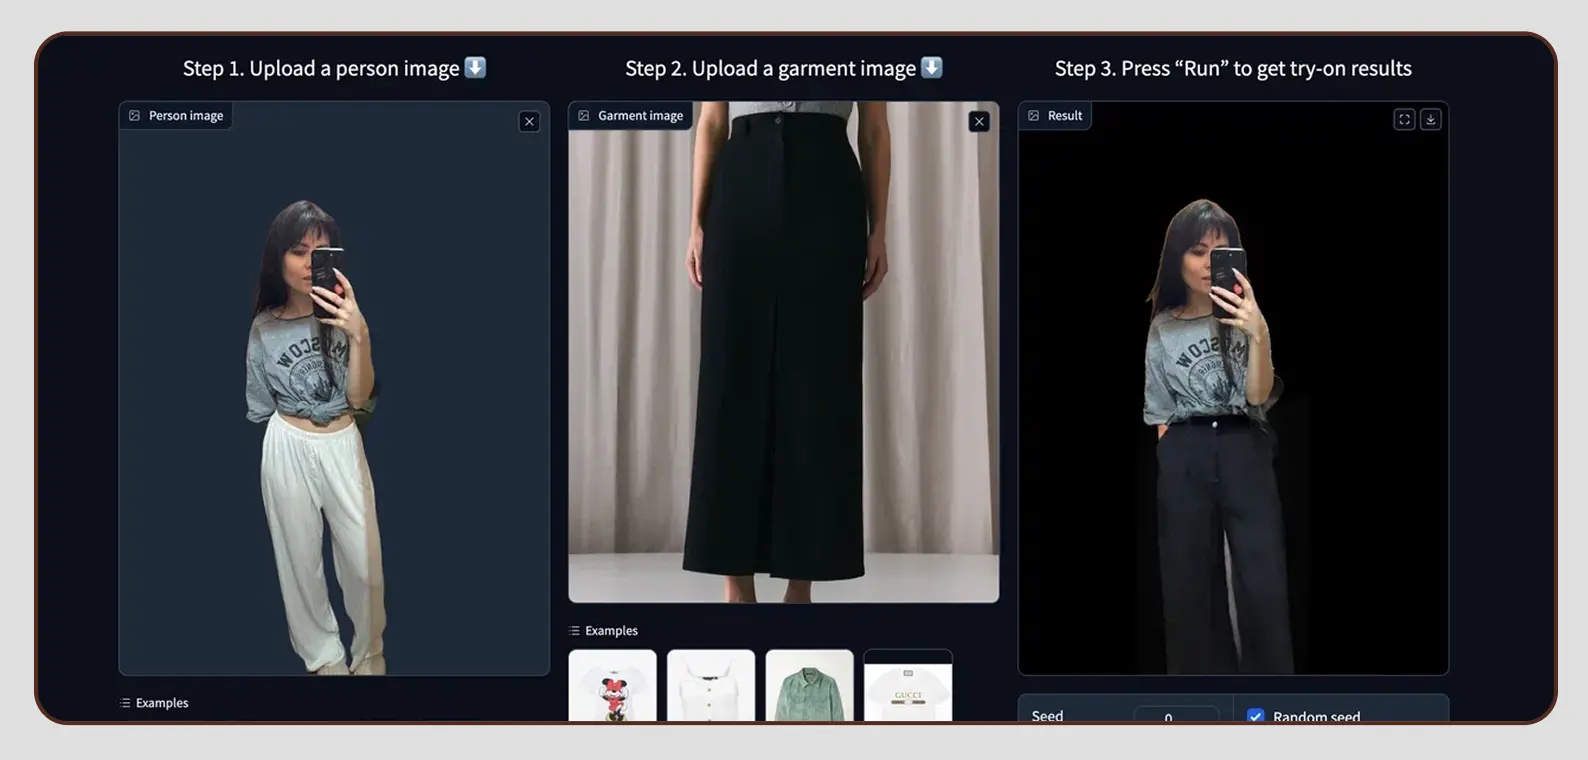Pick the green denim jacket example
This screenshot has width=1588, height=760.
pyautogui.click(x=809, y=686)
